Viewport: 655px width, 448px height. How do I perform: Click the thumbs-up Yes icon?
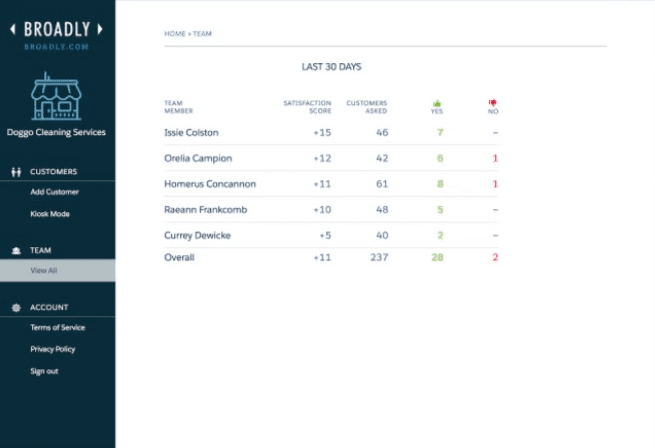[x=437, y=103]
